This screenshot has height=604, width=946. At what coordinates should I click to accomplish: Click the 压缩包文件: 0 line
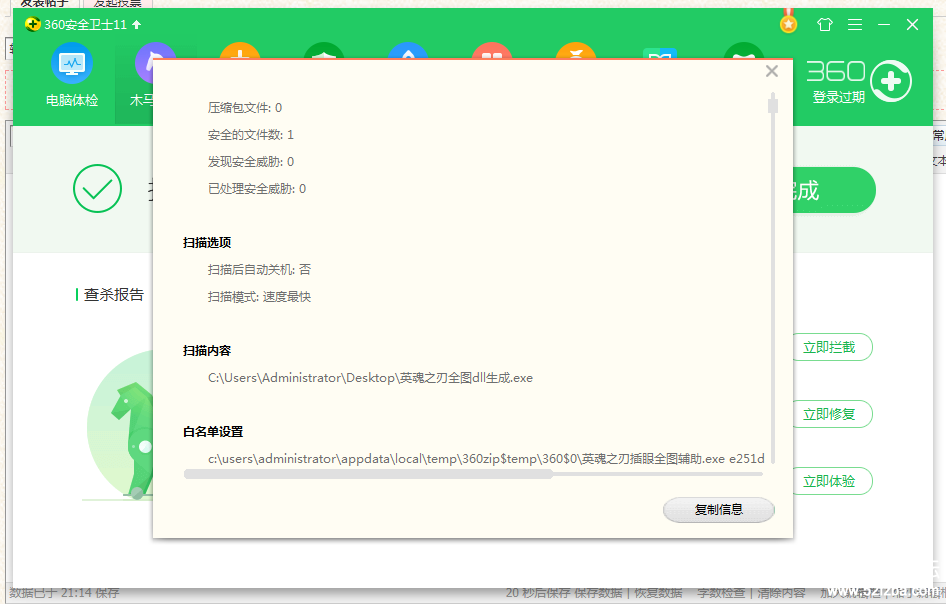click(245, 107)
